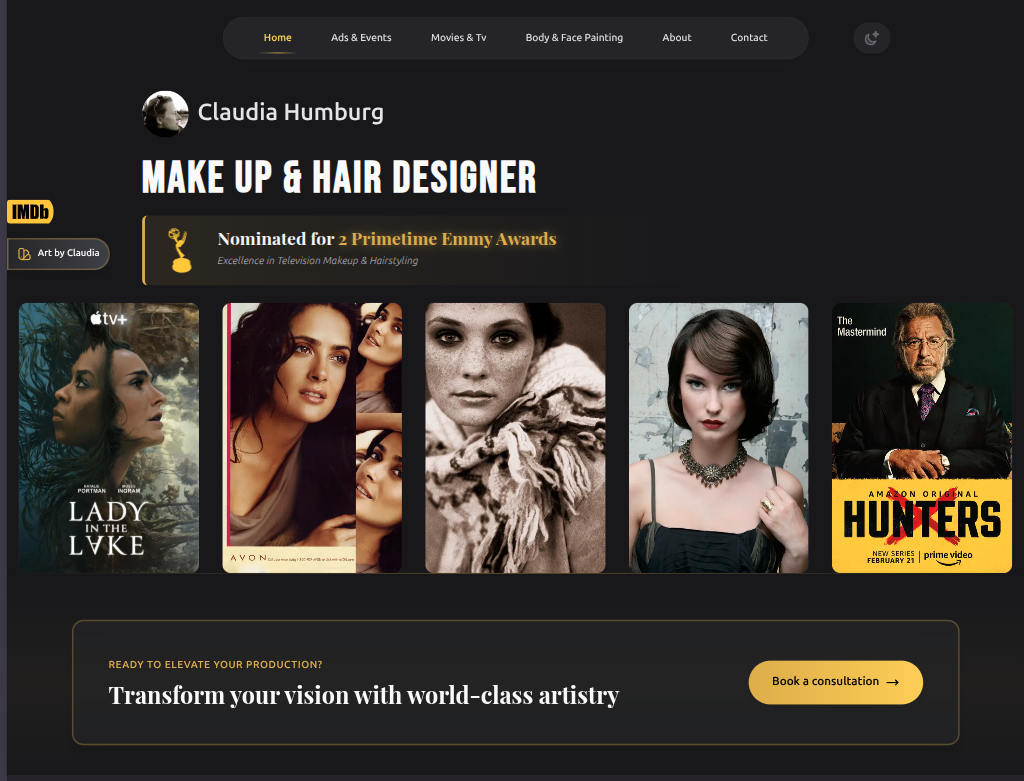This screenshot has width=1024, height=781.
Task: Navigate to Body & Face Painting
Action: (574, 38)
